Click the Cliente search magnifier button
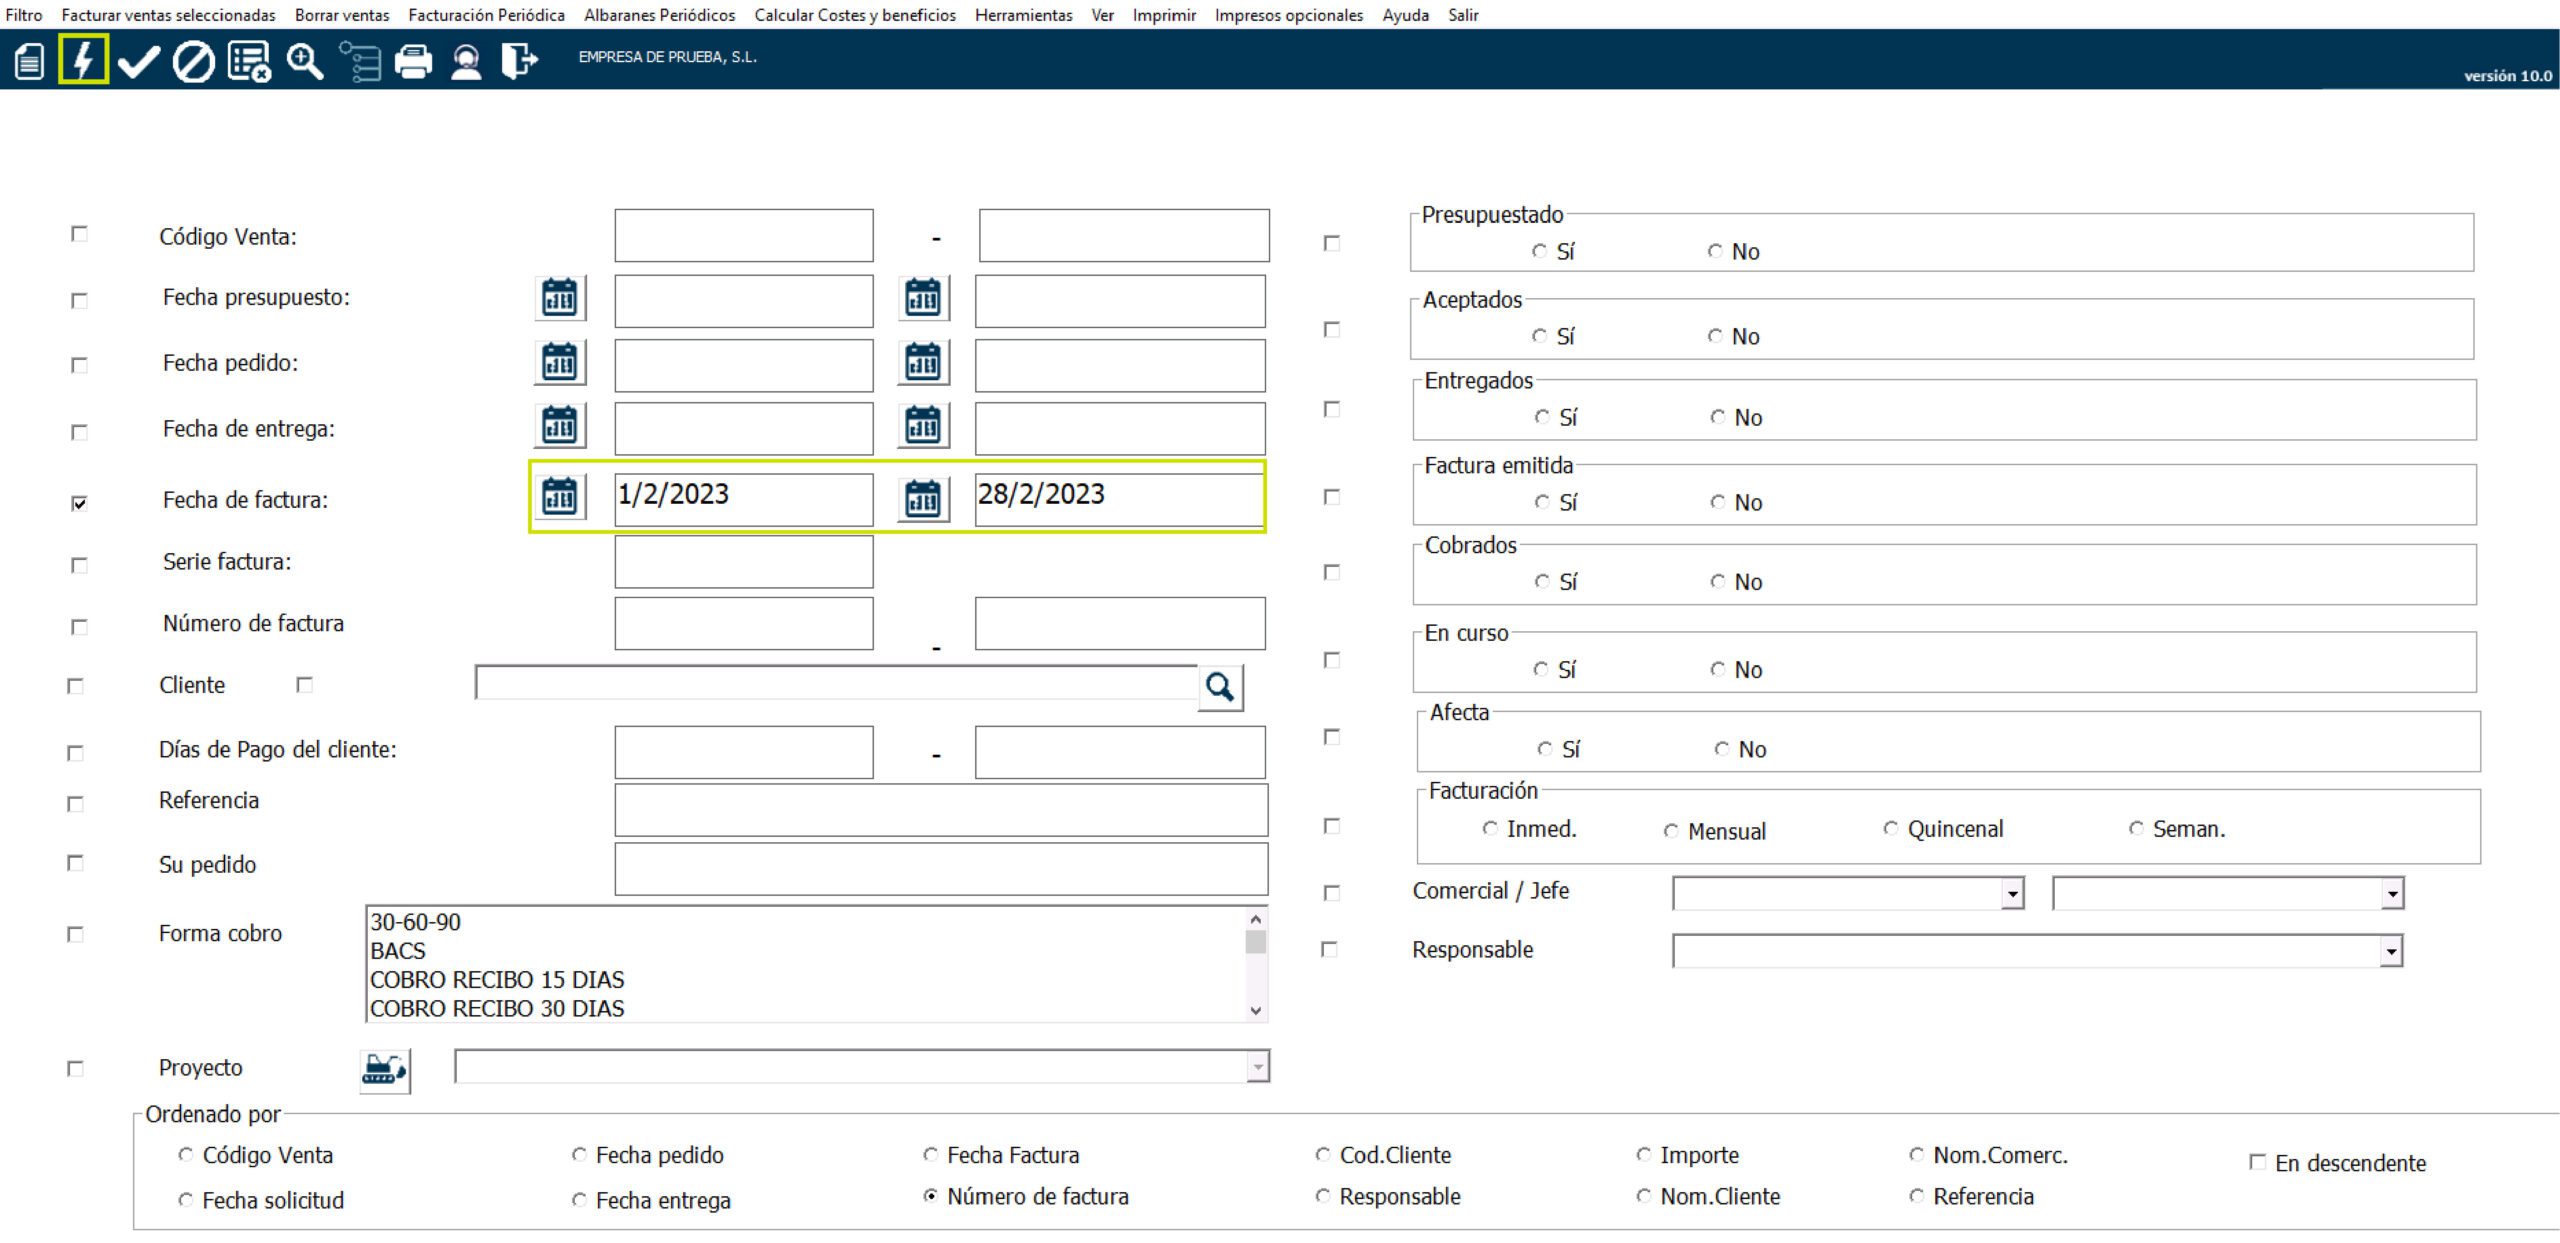The image size is (2560, 1243). [x=1220, y=687]
